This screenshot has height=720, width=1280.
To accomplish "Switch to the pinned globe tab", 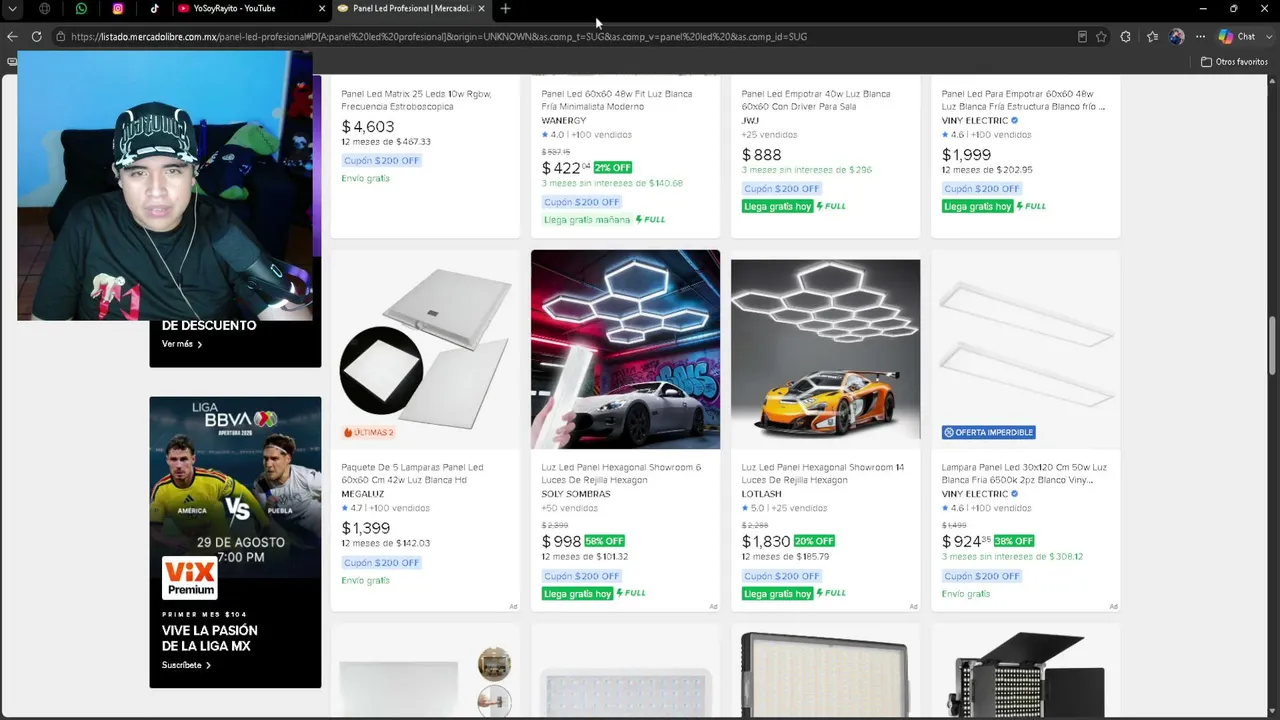I will (x=45, y=9).
